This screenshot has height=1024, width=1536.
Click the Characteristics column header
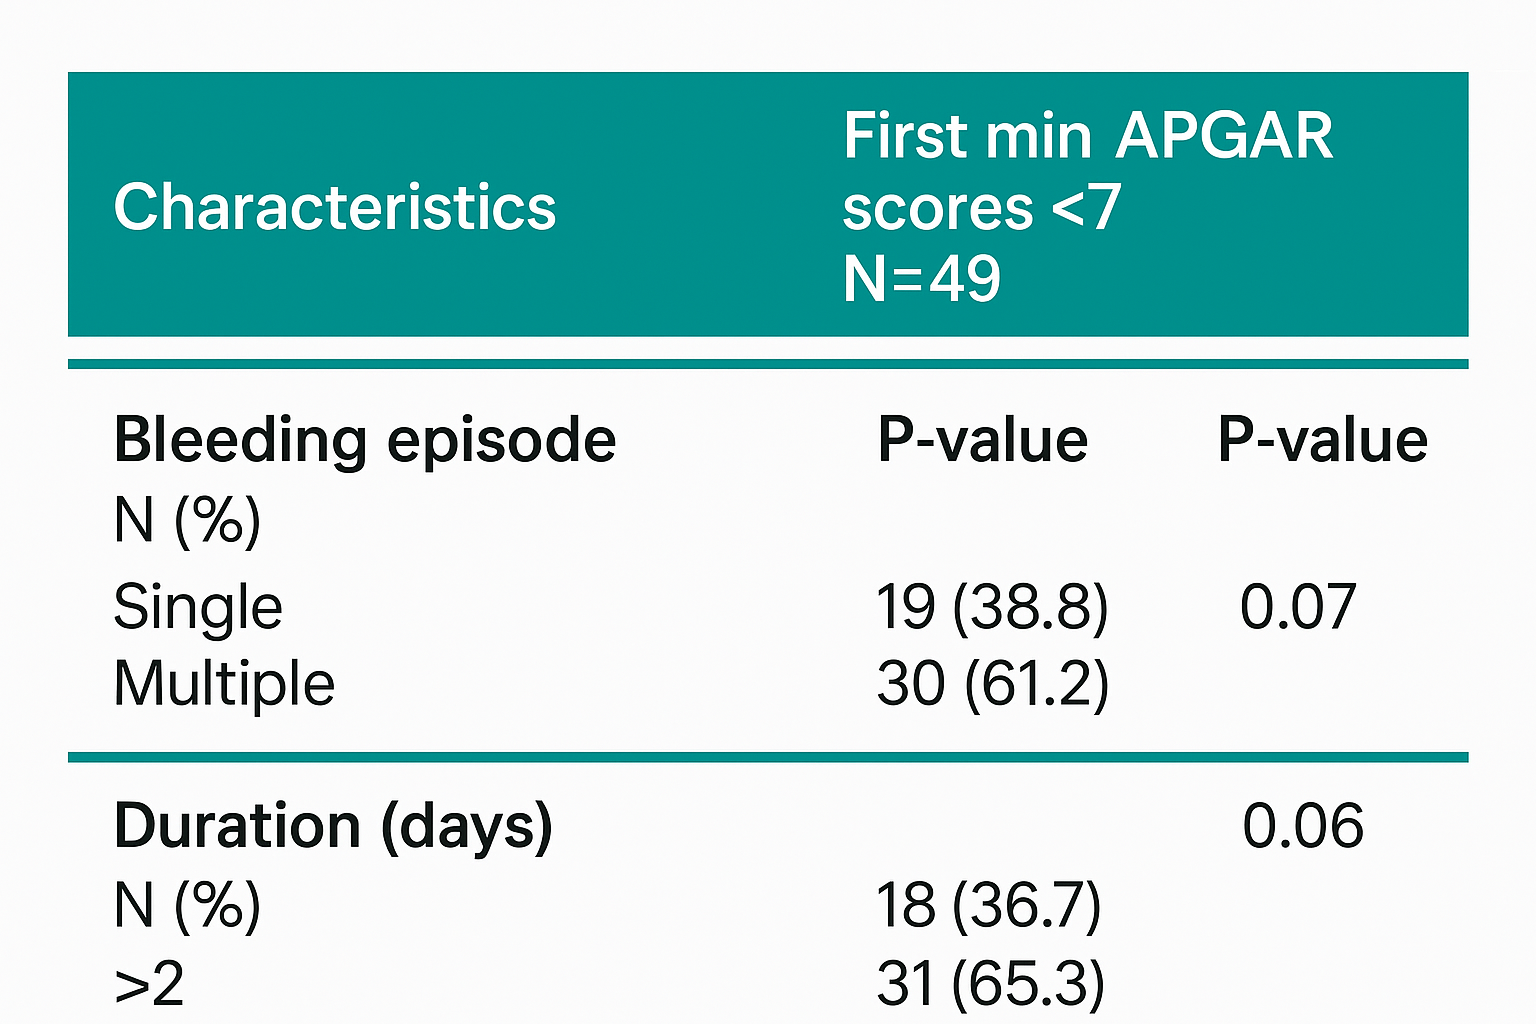pos(334,207)
